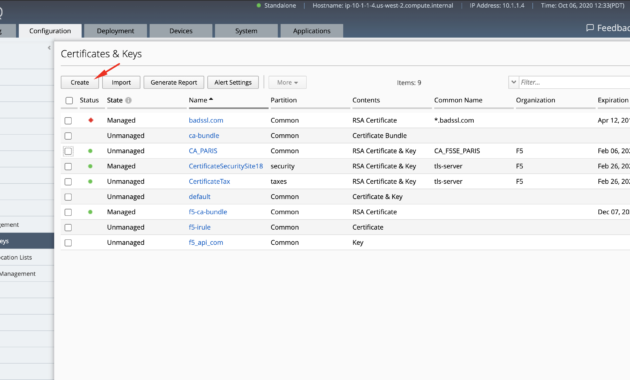Click the Name column sort arrow
Image resolution: width=630 pixels, height=380 pixels.
pyautogui.click(x=211, y=99)
